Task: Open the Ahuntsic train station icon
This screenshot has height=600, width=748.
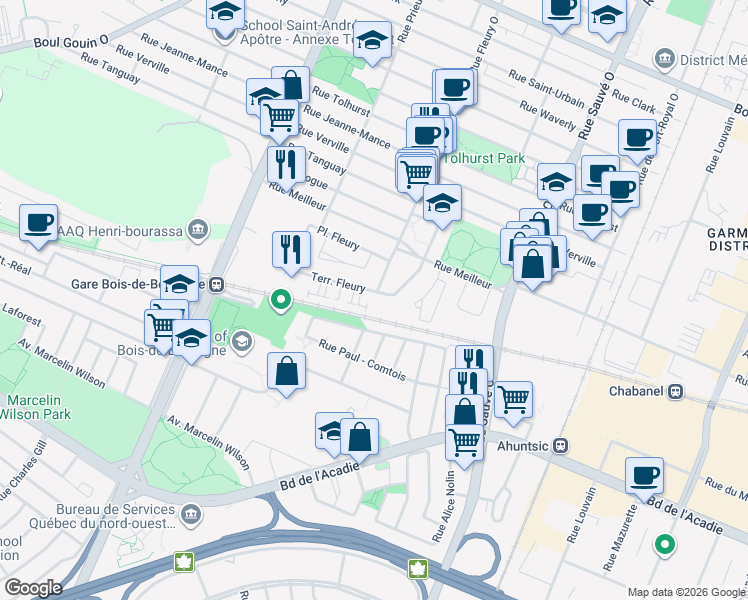Action: 561,446
